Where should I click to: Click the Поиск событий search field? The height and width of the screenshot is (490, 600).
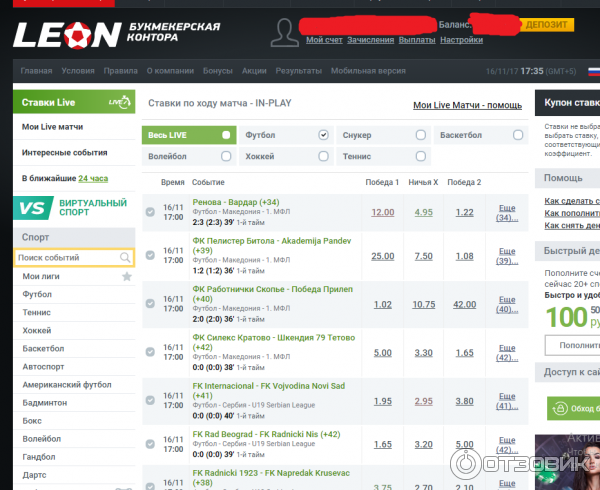(x=68, y=258)
